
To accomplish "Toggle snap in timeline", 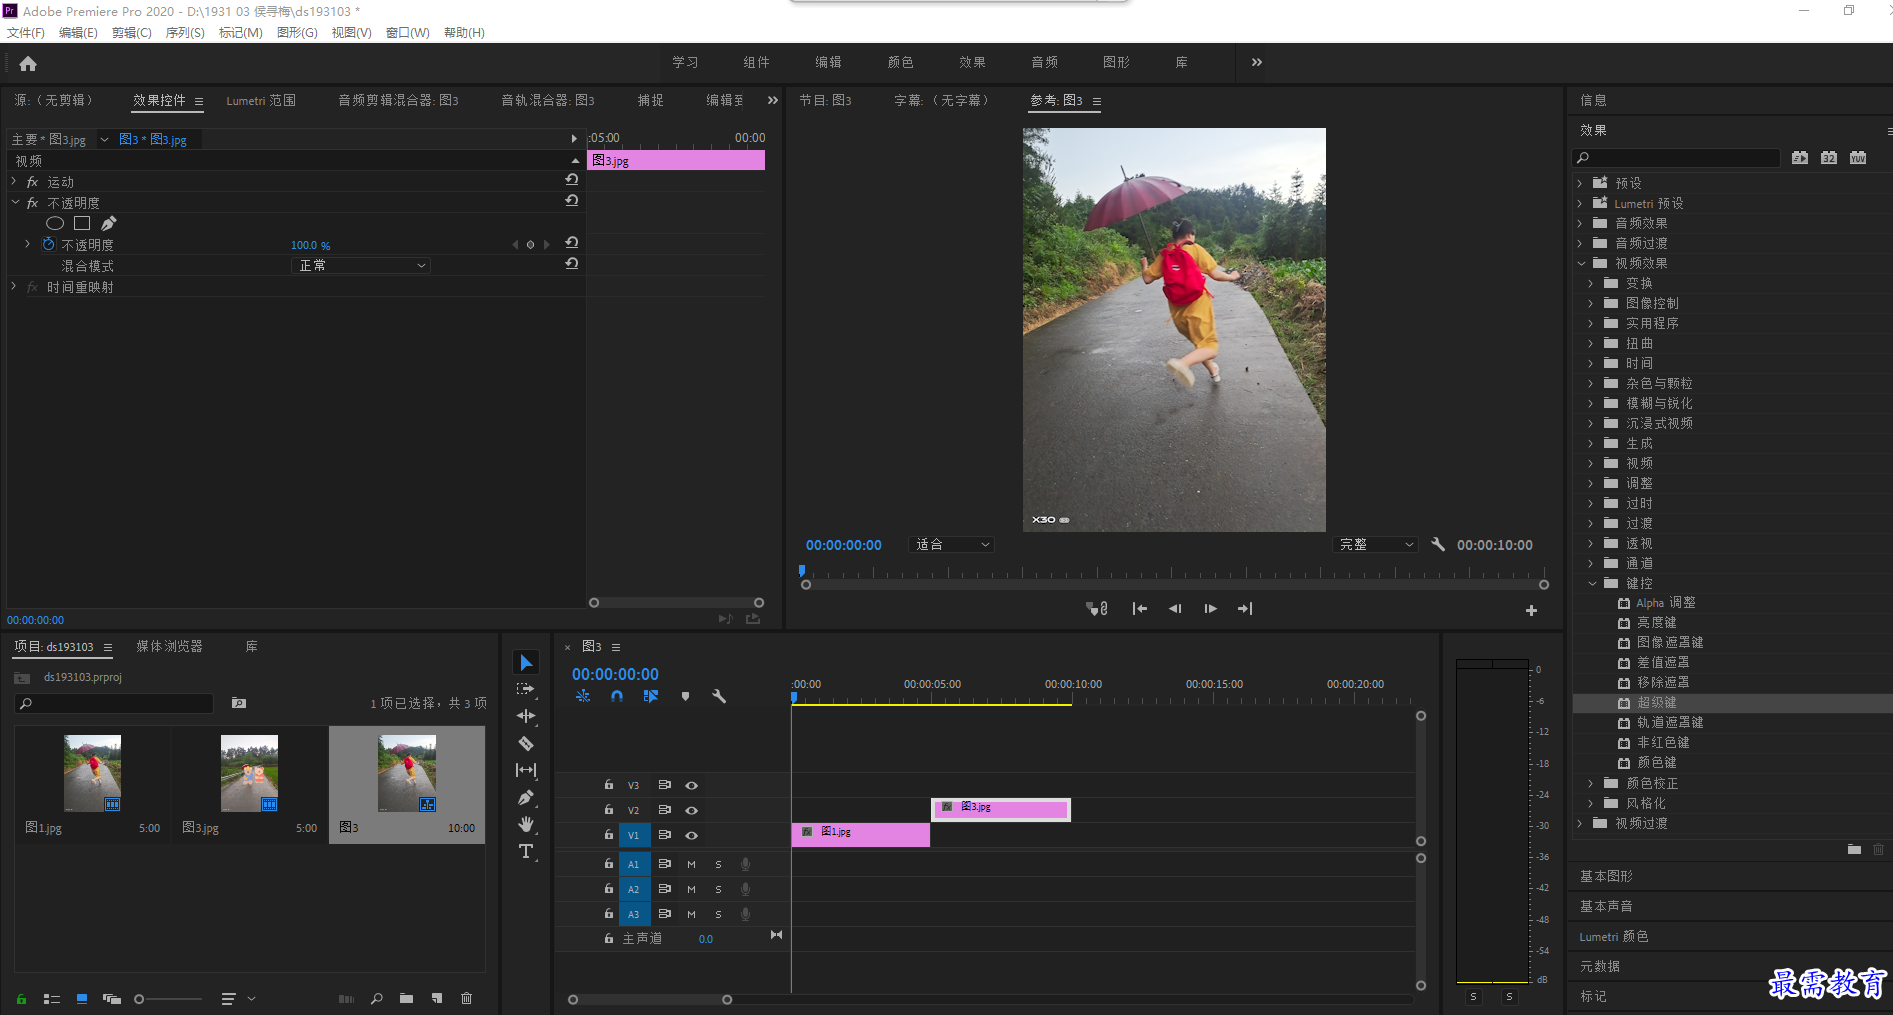I will click(617, 696).
